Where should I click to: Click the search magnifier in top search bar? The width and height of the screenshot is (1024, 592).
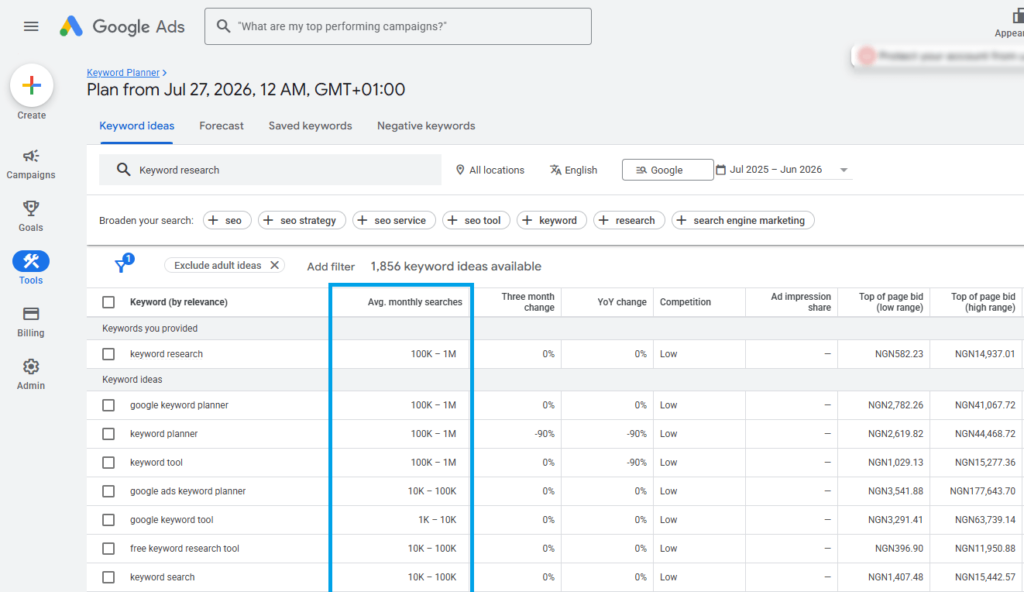pos(223,26)
